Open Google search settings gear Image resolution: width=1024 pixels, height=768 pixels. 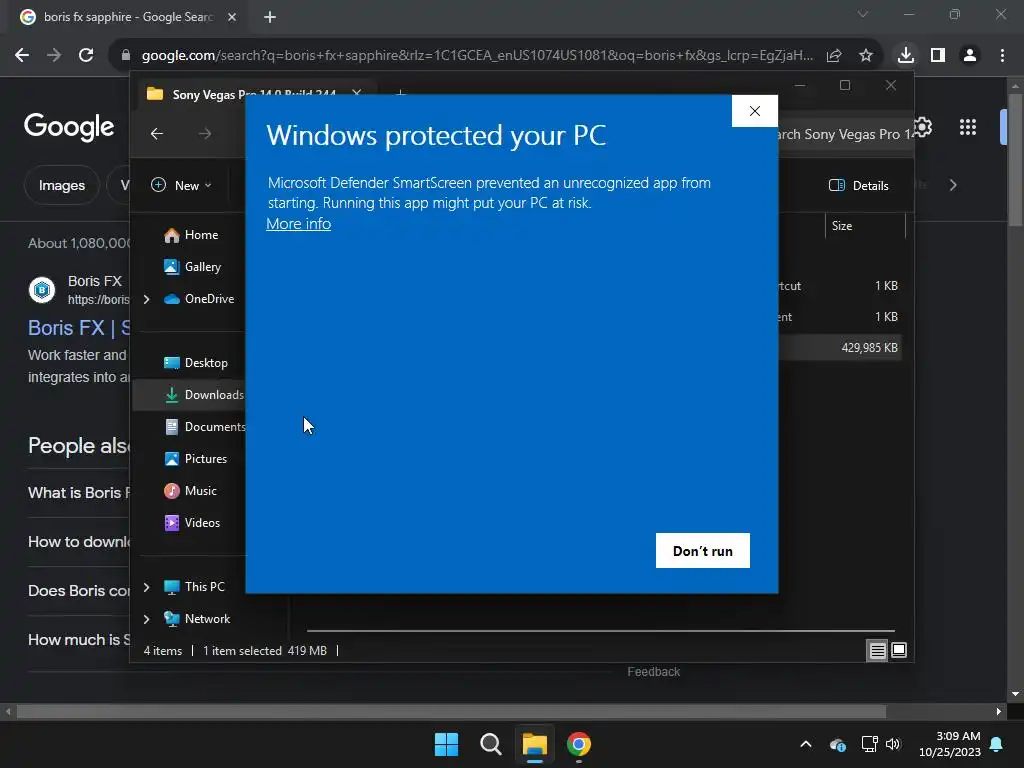pos(922,127)
